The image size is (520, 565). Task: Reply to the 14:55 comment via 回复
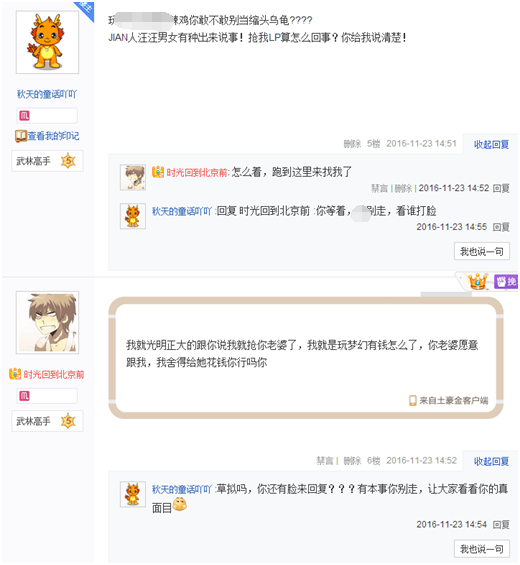coord(501,227)
